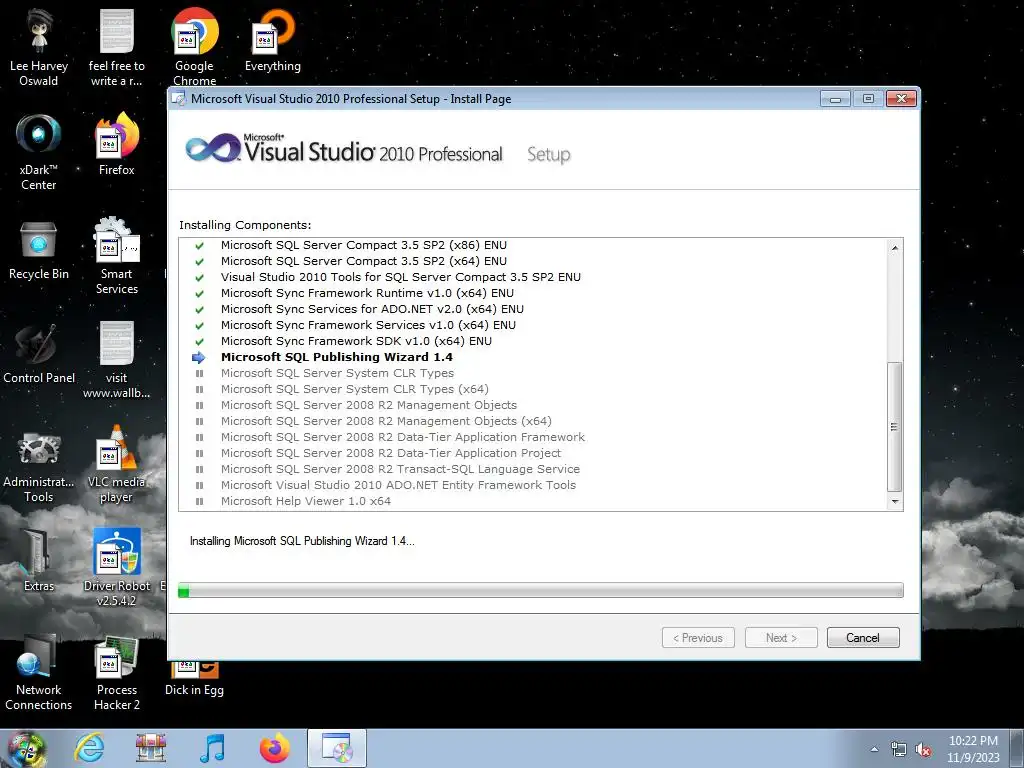Viewport: 1024px width, 768px height.
Task: Select 'Microsoft Help Viewer 1.0 x64' row
Action: click(306, 501)
